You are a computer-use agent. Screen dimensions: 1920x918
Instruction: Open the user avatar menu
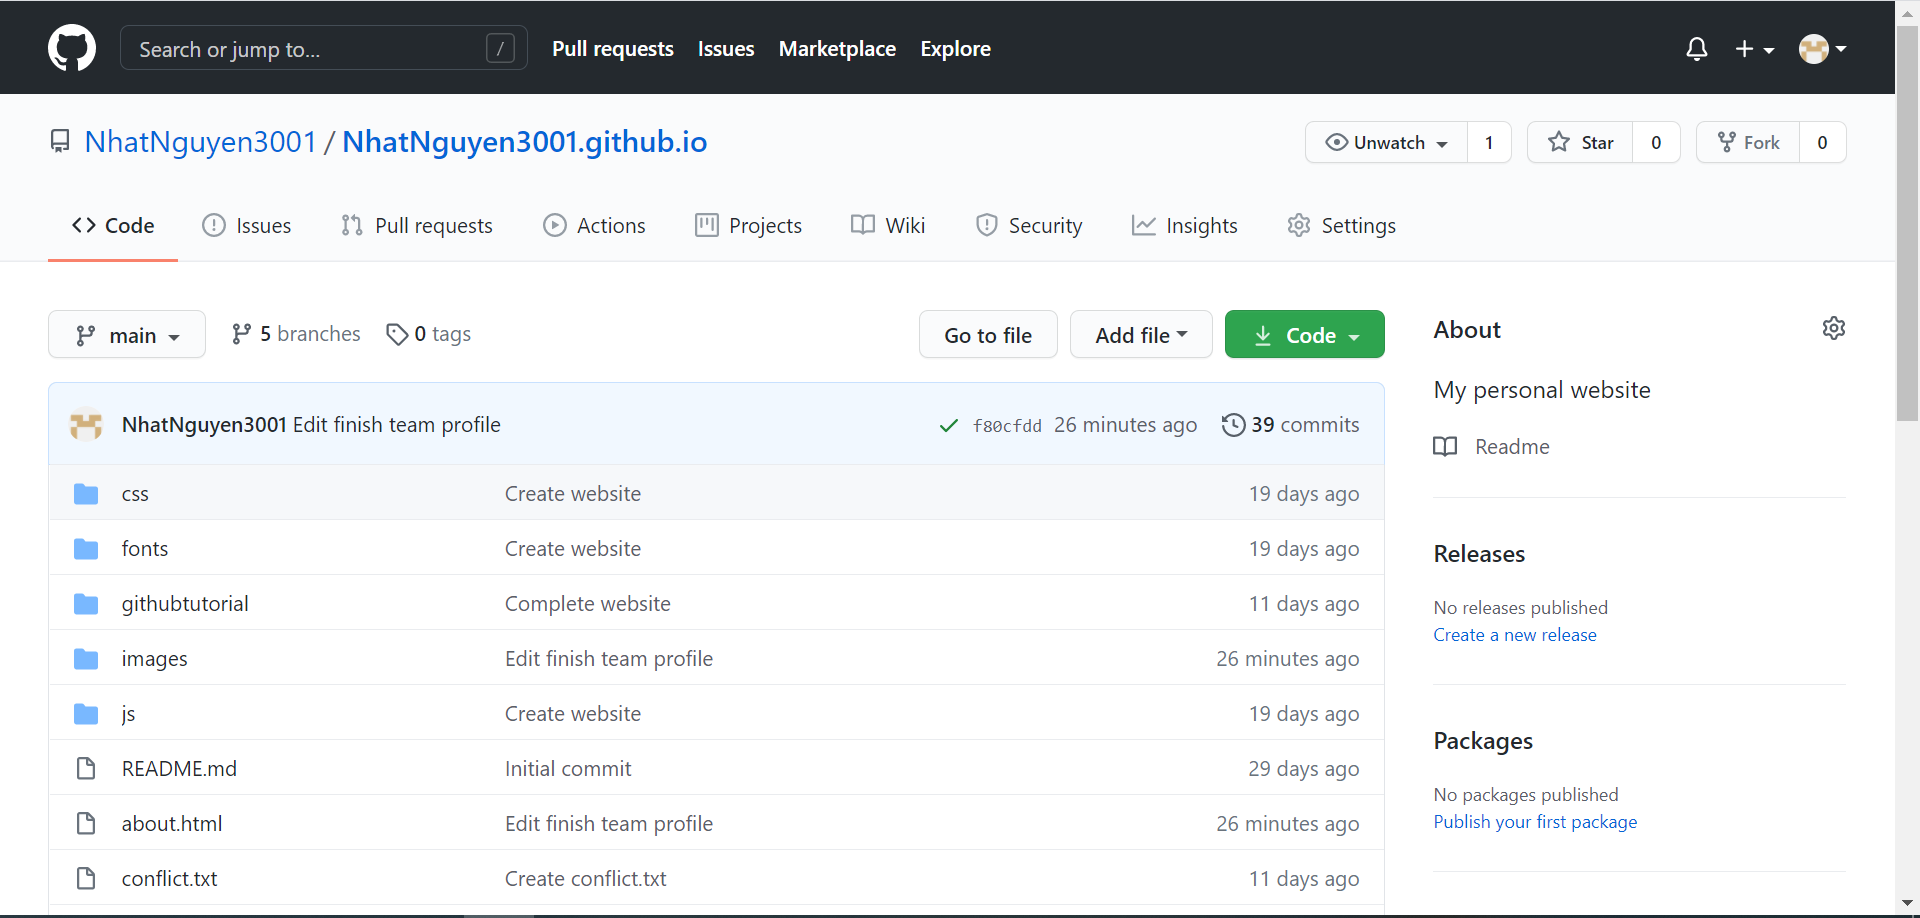coord(1822,49)
